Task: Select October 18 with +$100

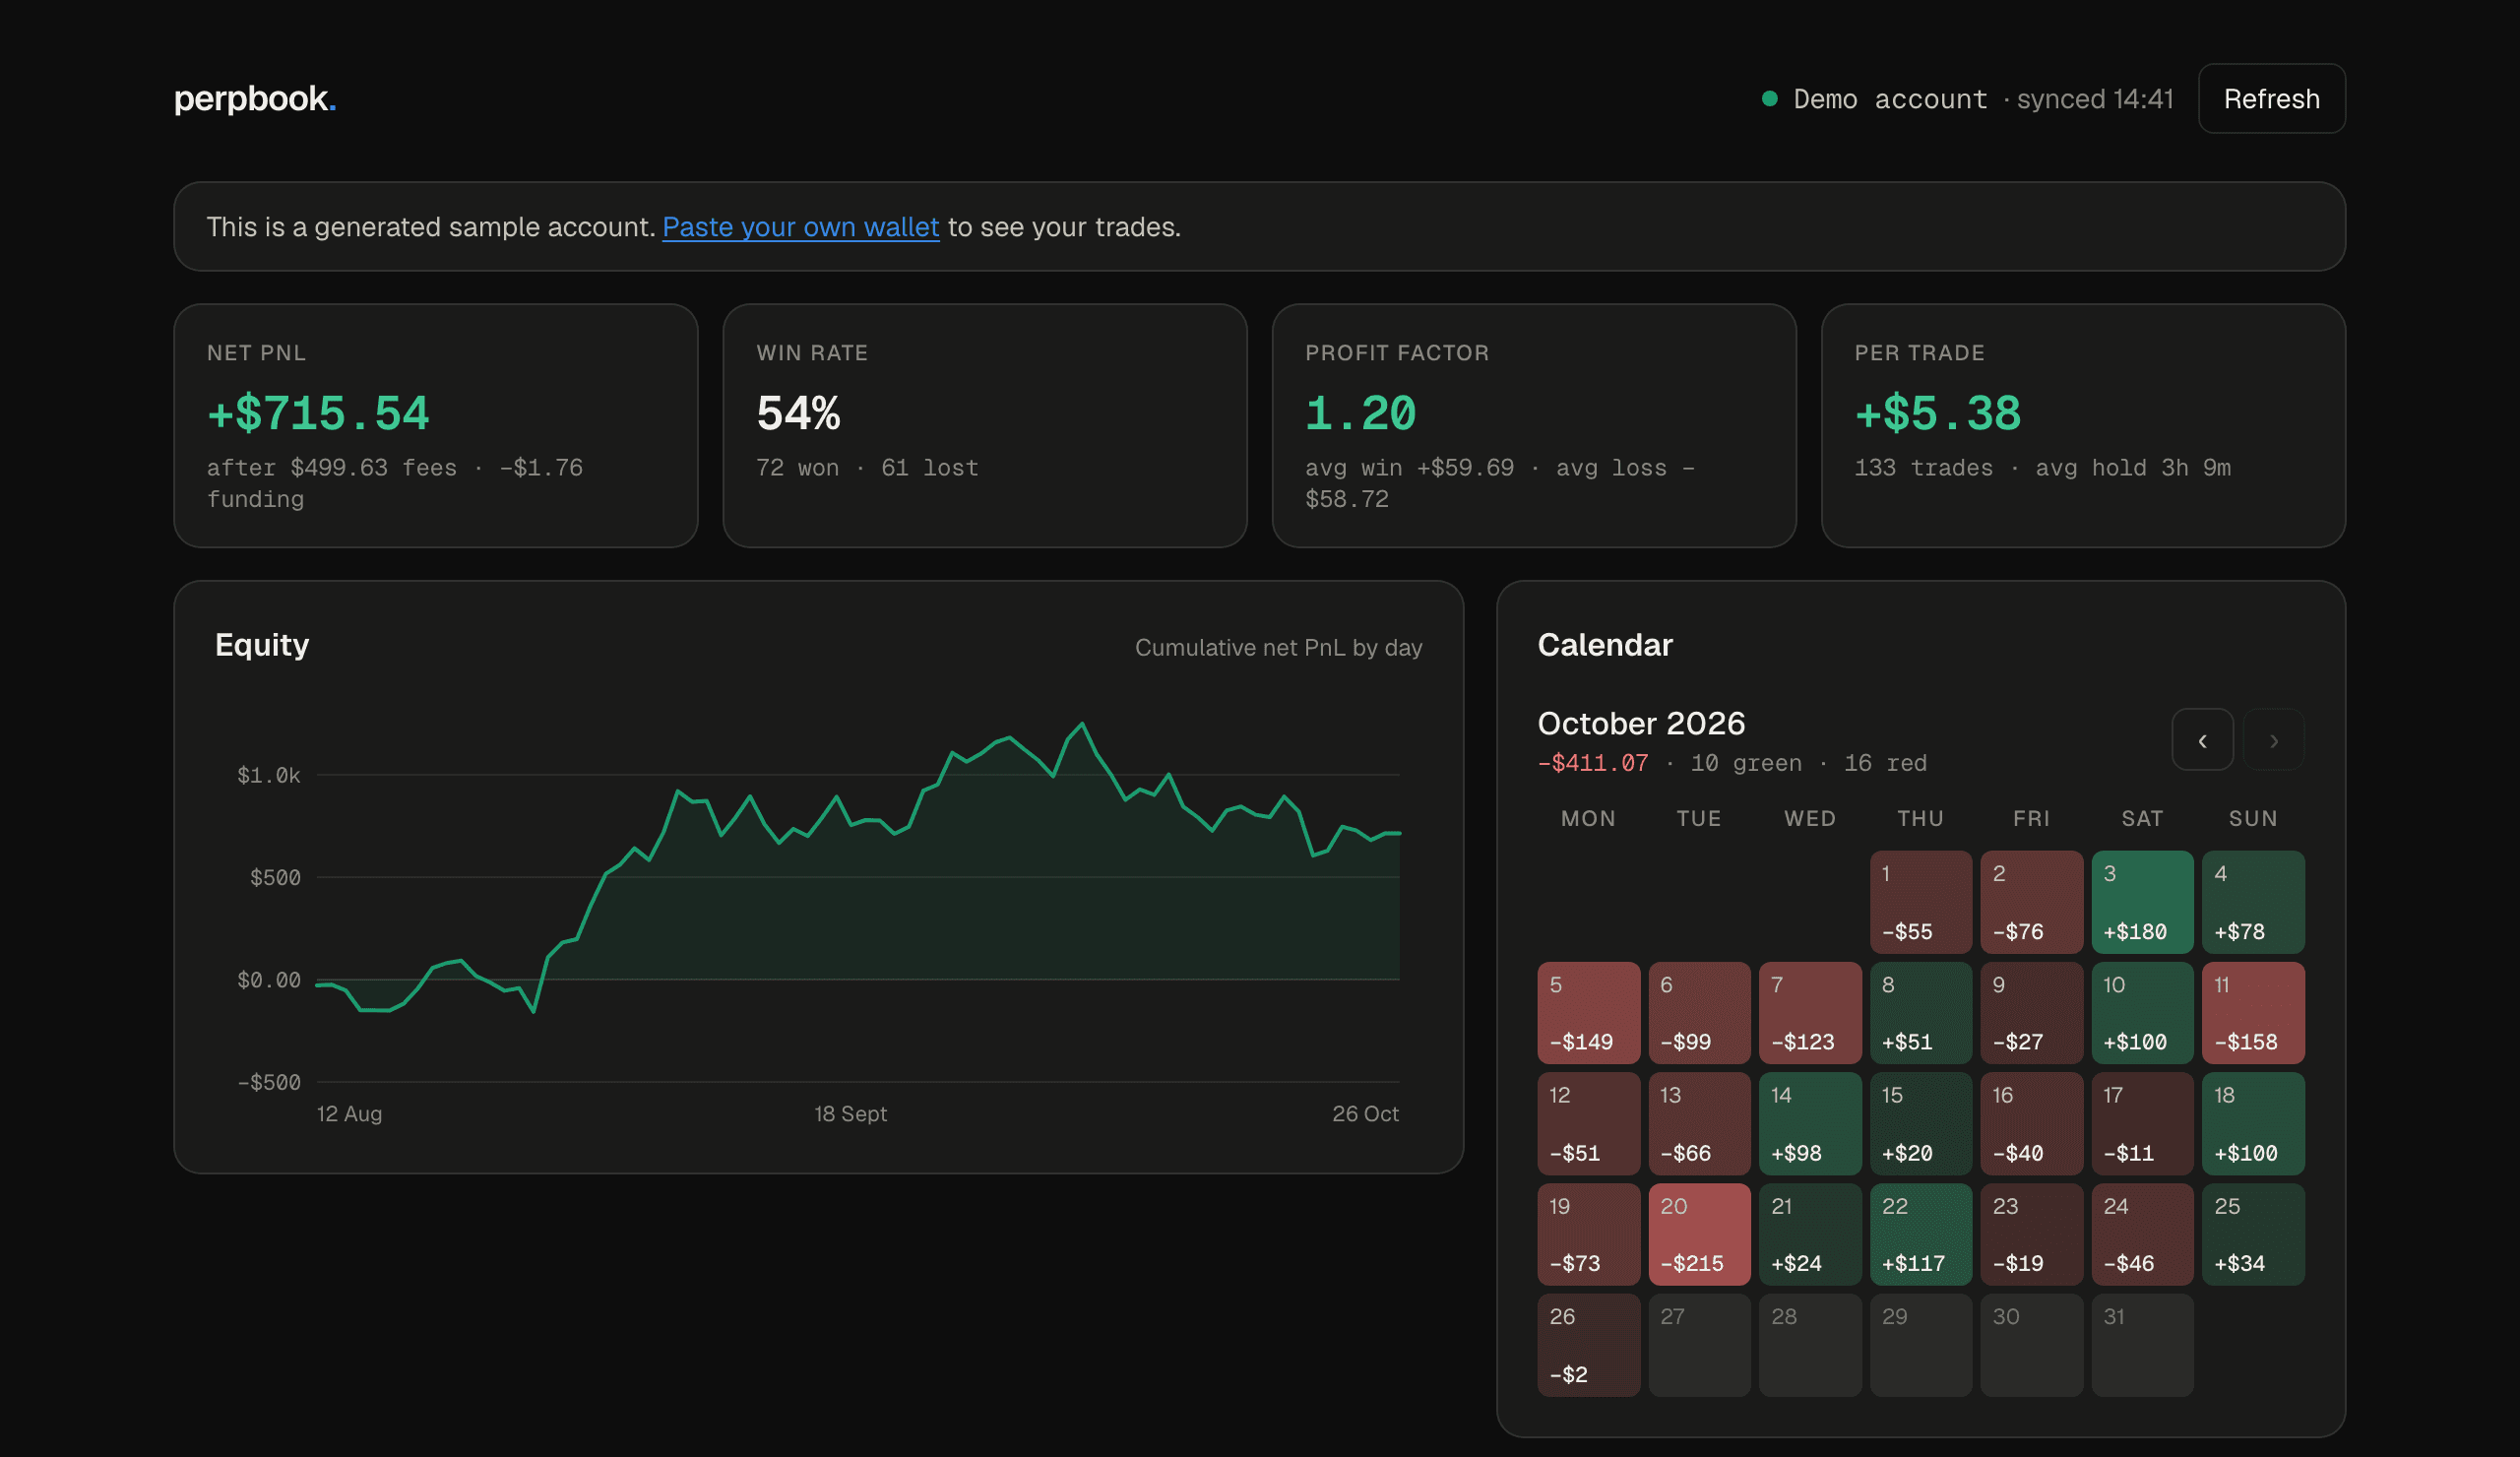Action: tap(2252, 1123)
